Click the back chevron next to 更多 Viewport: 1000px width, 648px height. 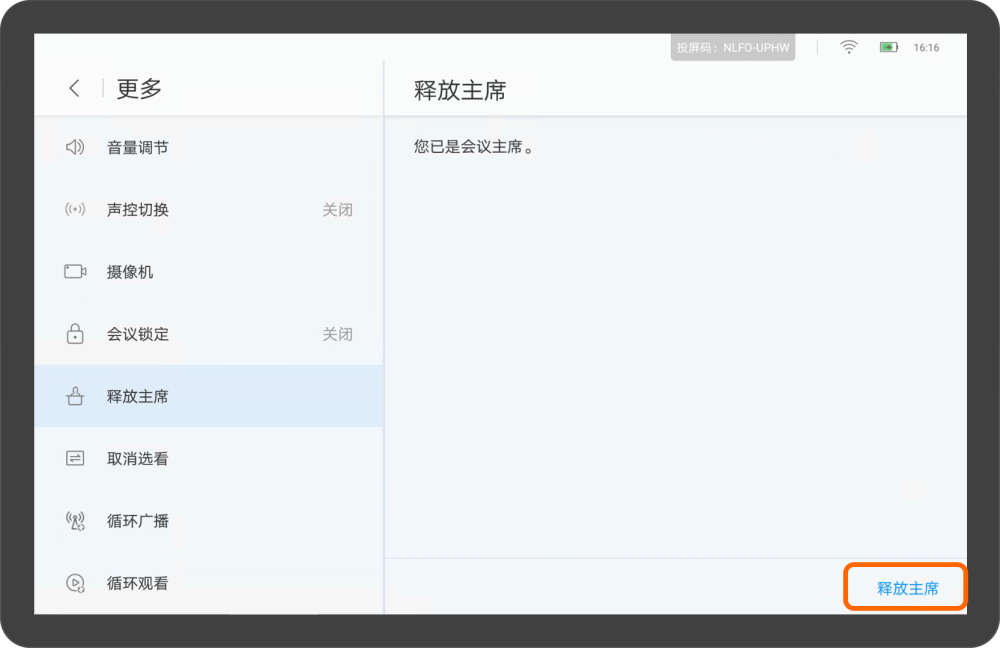tap(74, 88)
